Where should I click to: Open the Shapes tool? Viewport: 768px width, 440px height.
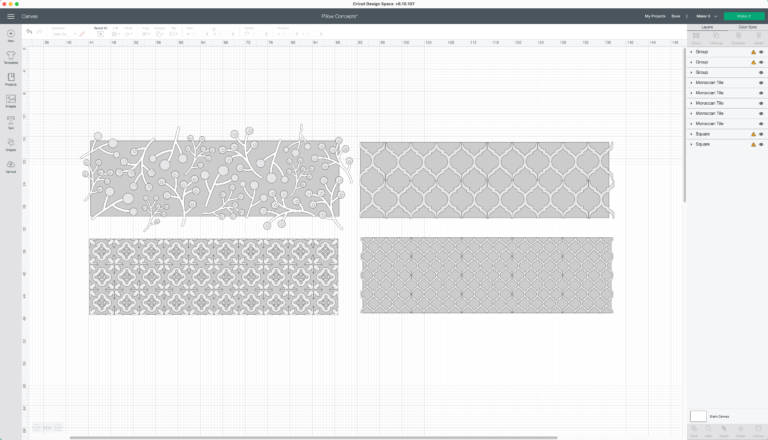[11, 145]
